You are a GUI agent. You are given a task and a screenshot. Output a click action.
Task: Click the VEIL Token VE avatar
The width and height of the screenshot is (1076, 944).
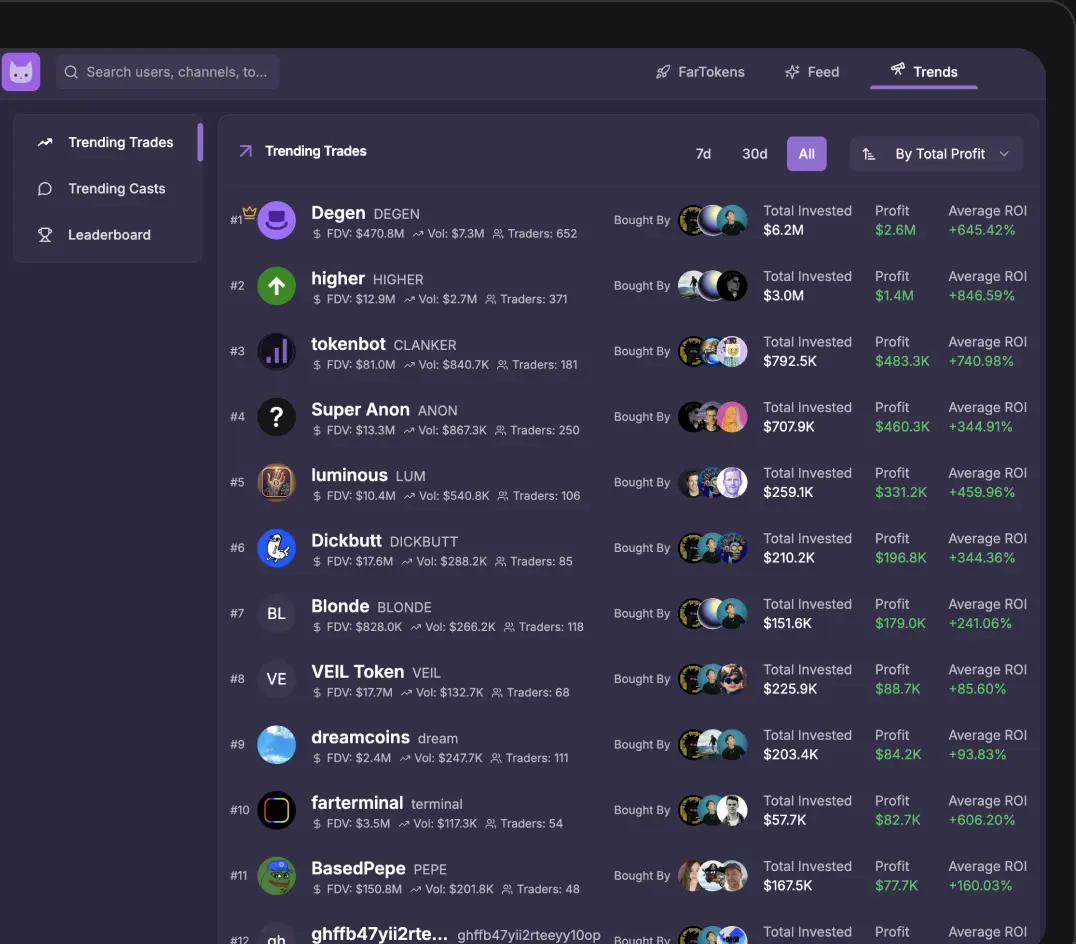[277, 678]
